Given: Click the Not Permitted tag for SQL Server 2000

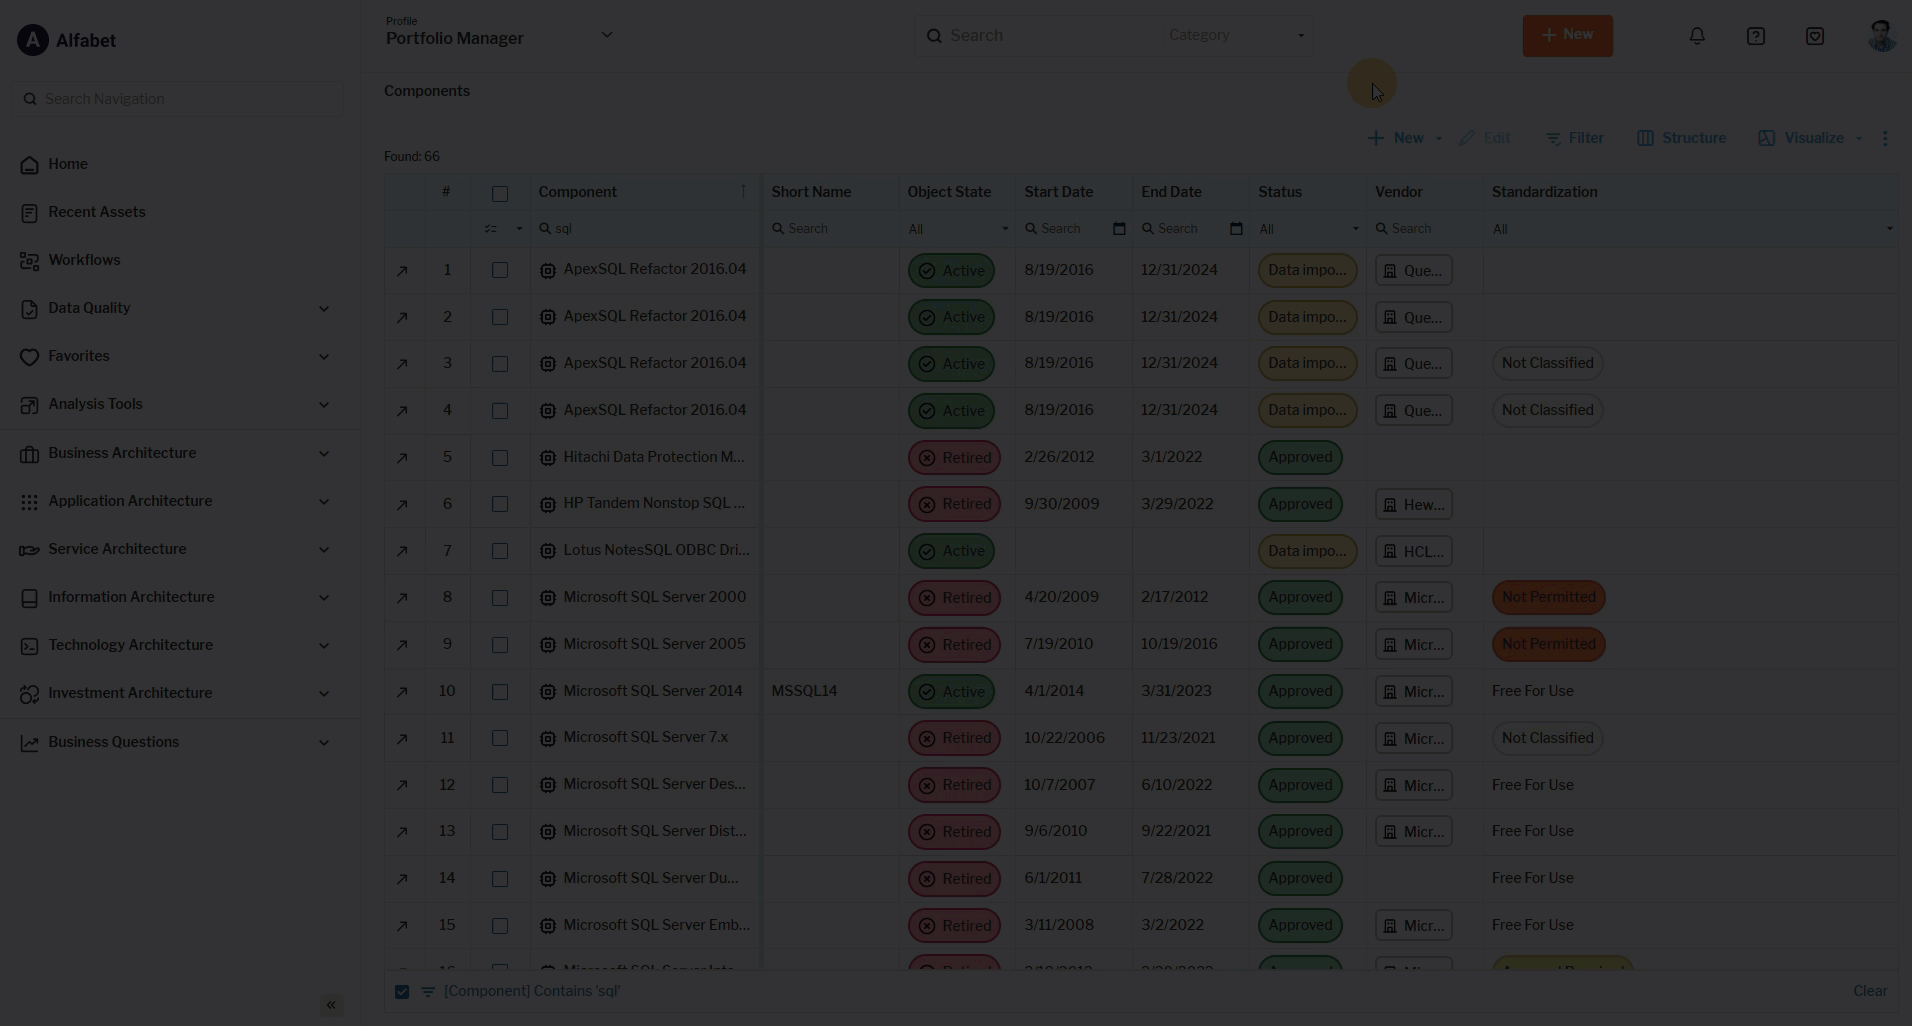Looking at the screenshot, I should (1548, 597).
